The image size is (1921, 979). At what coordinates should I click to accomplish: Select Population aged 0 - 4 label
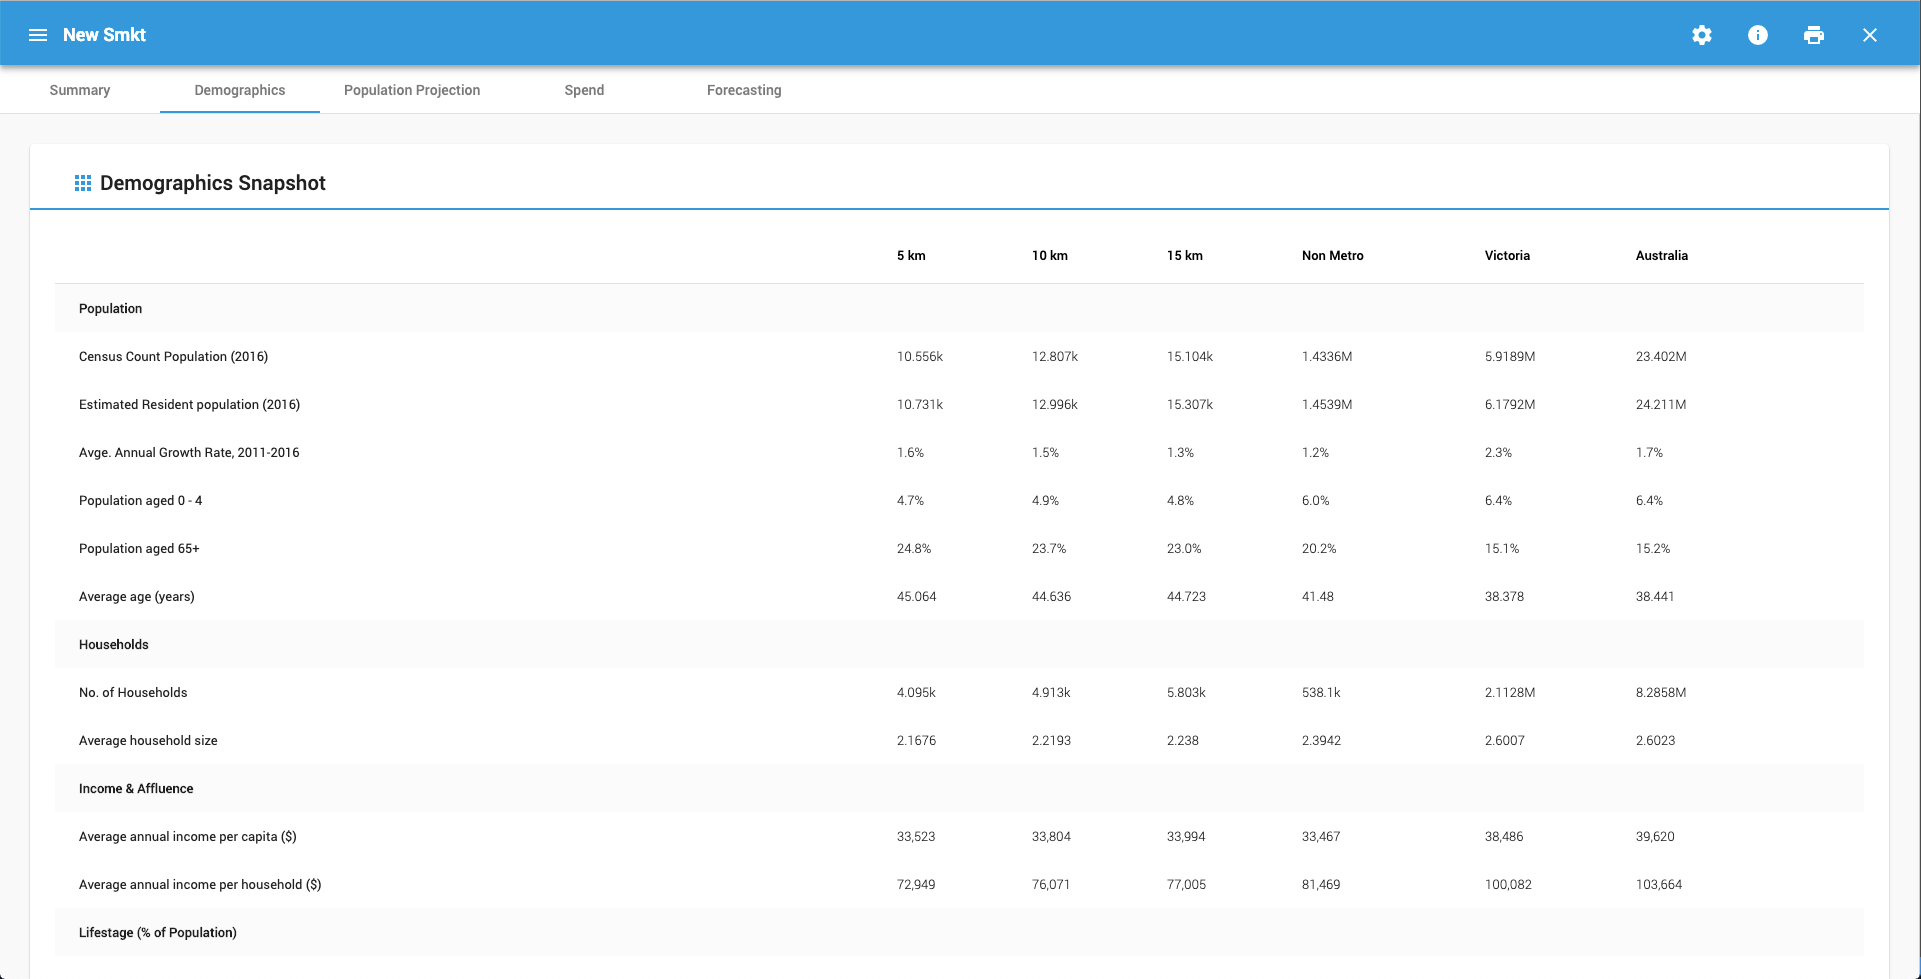[140, 501]
